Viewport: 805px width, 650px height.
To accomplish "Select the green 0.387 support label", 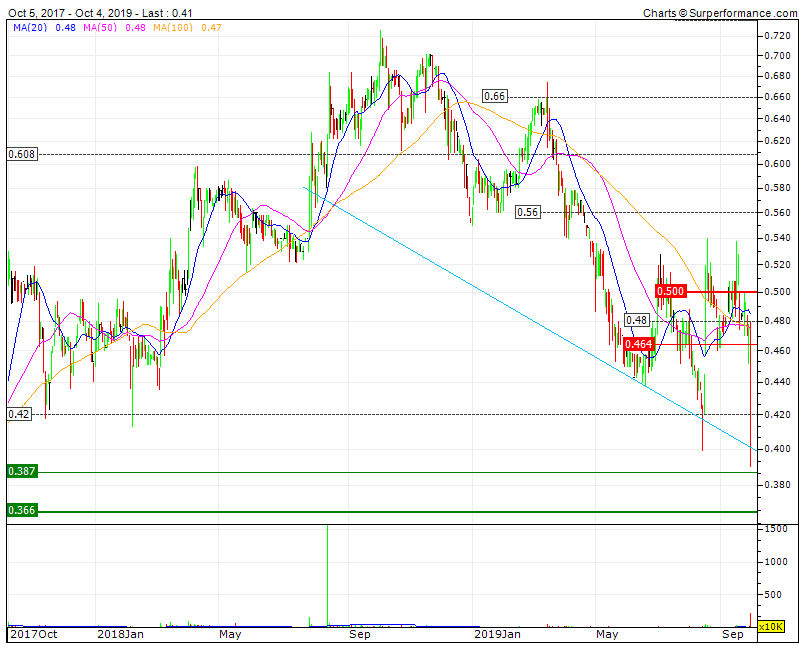I will 22,471.
